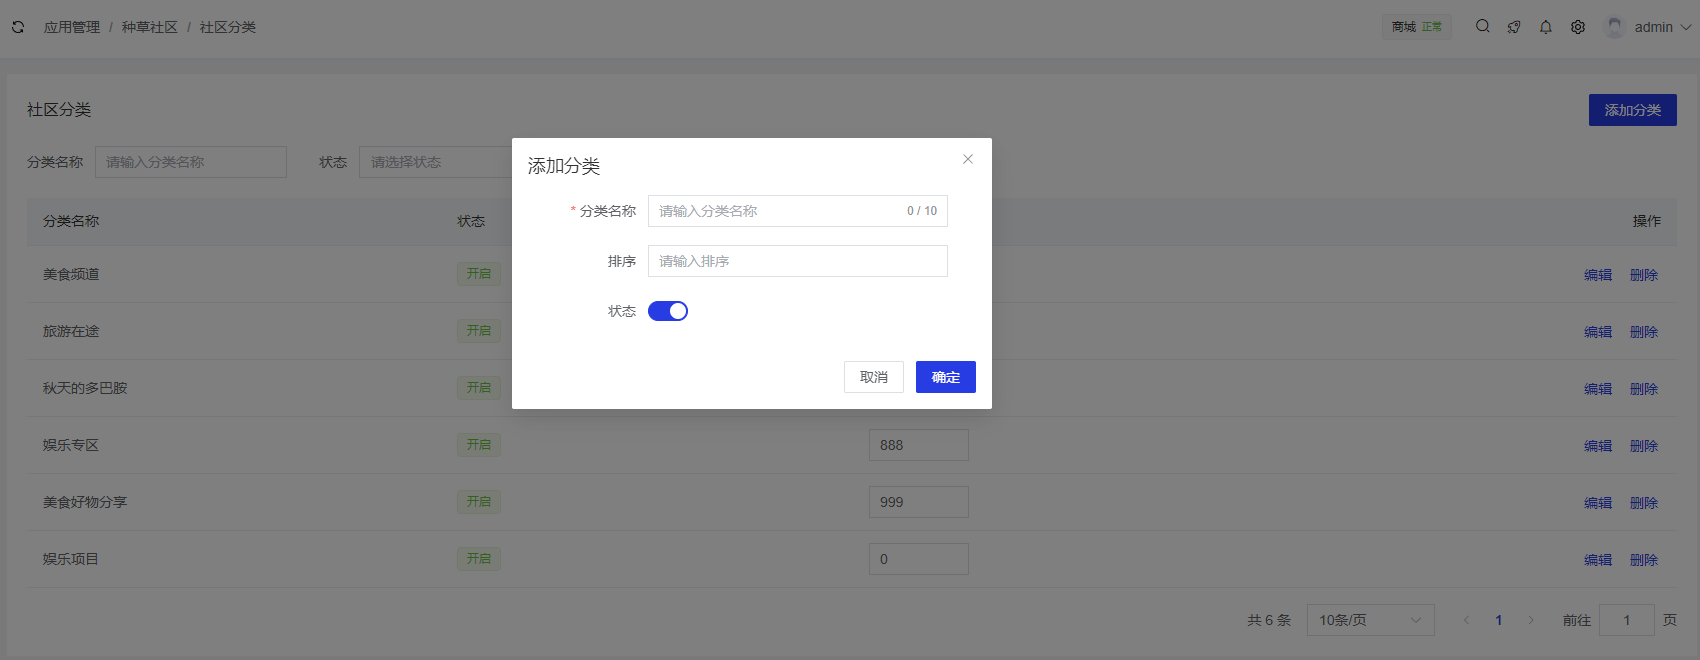The width and height of the screenshot is (1700, 660).
Task: Go to 应用管理 breadcrumb
Action: (72, 27)
